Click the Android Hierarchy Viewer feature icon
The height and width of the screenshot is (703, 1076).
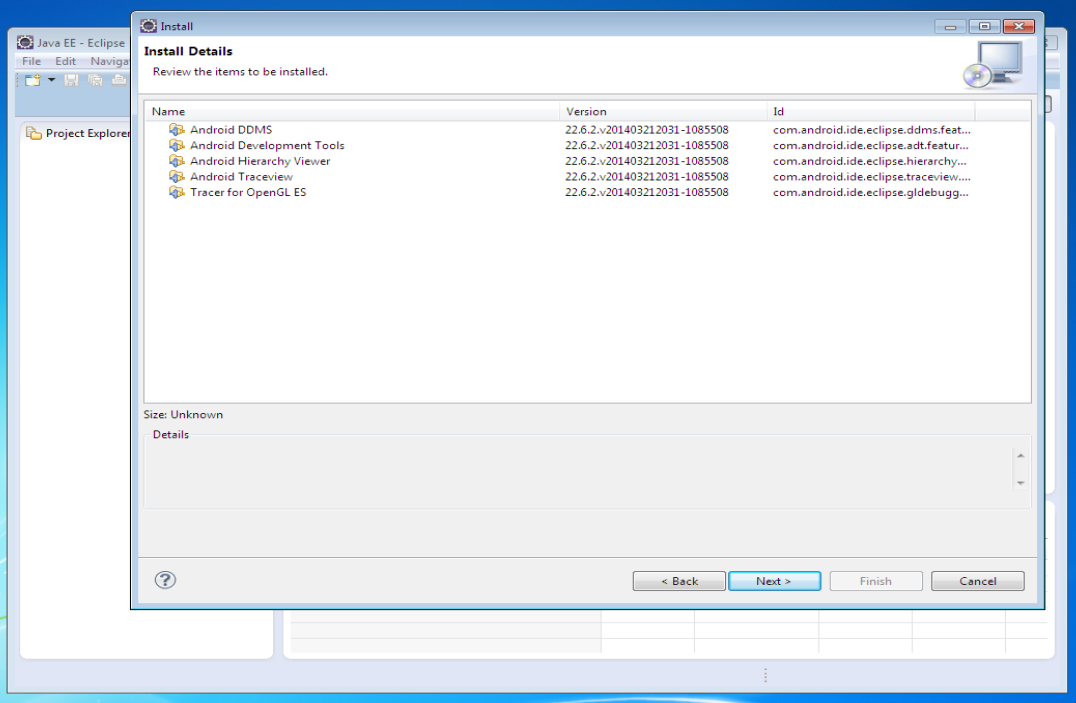pos(176,161)
